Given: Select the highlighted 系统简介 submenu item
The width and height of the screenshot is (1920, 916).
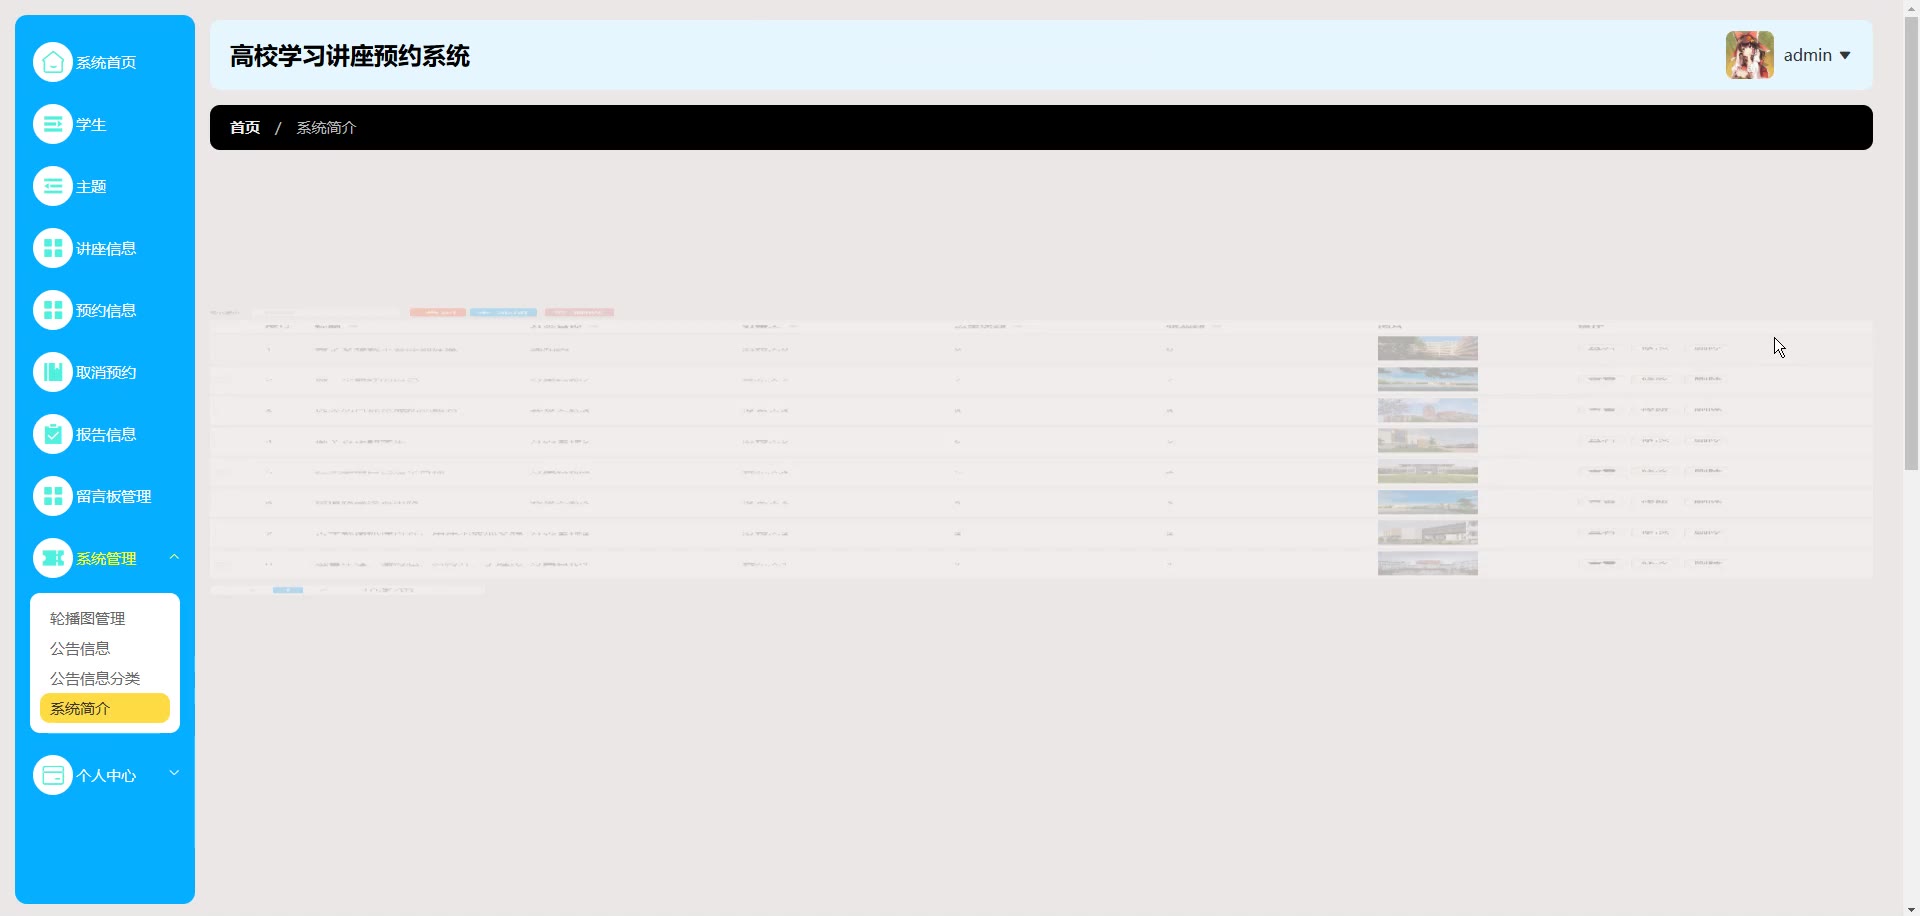Looking at the screenshot, I should click(x=105, y=708).
